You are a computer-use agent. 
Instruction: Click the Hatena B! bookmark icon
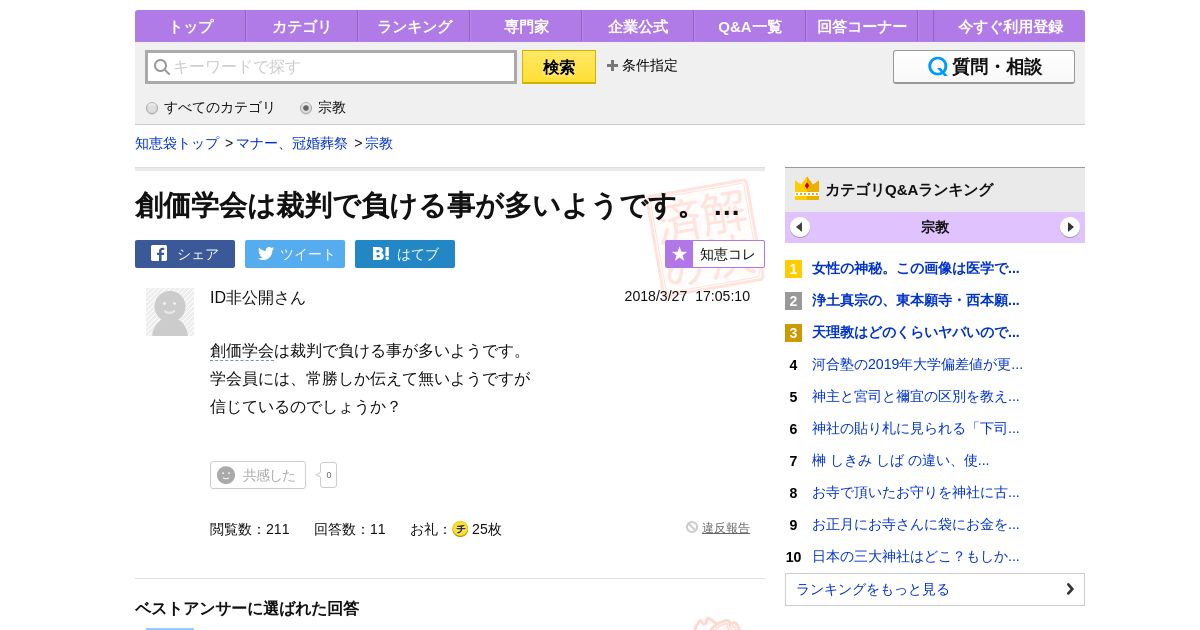(x=381, y=254)
